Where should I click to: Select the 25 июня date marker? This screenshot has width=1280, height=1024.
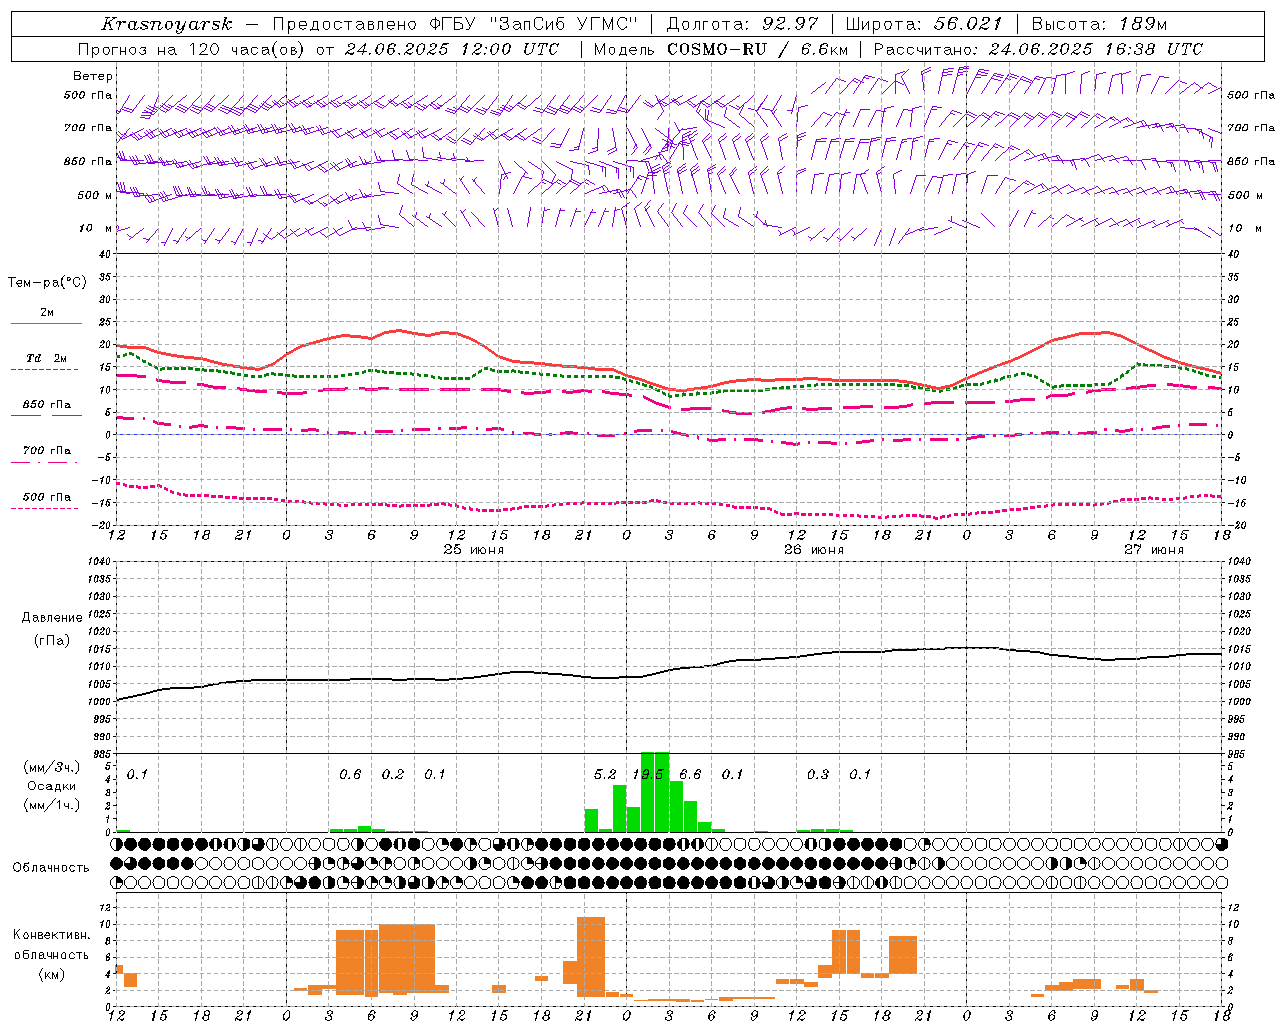click(x=474, y=550)
